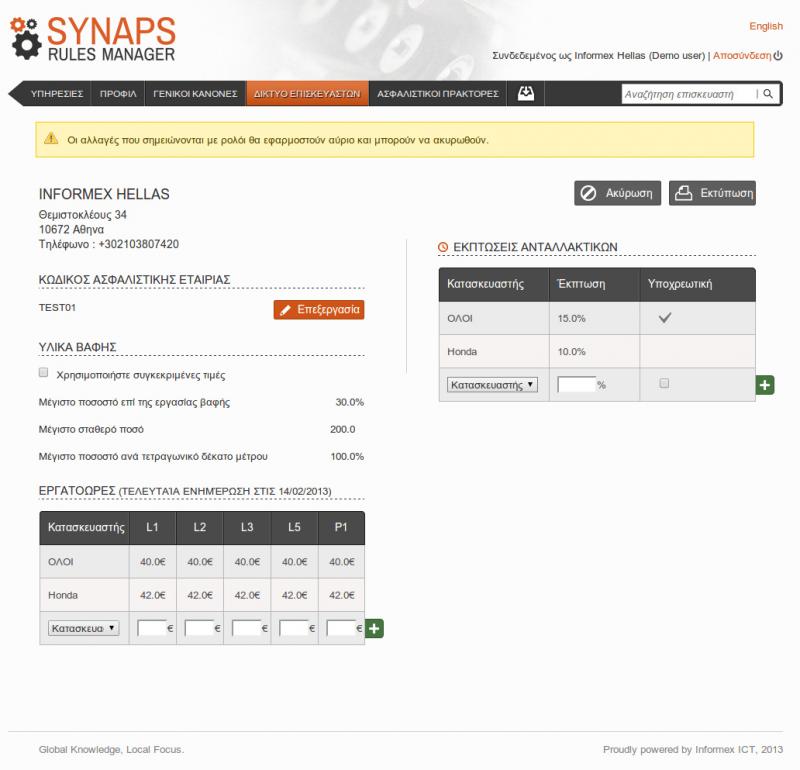
Task: Go to the ΠΡΟΦΙΛ menu
Action: point(118,94)
